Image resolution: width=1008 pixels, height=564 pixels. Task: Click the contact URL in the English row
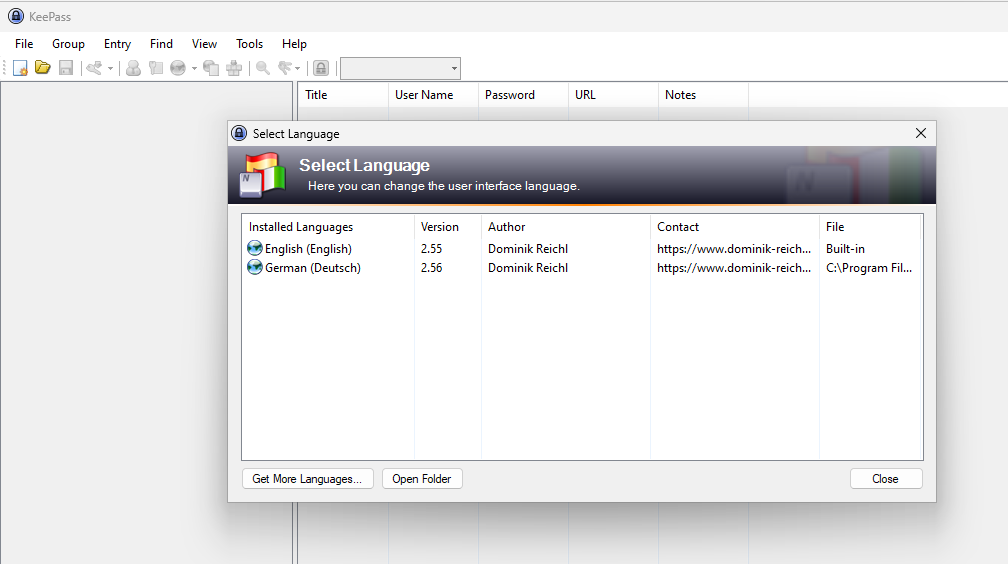pyautogui.click(x=734, y=248)
